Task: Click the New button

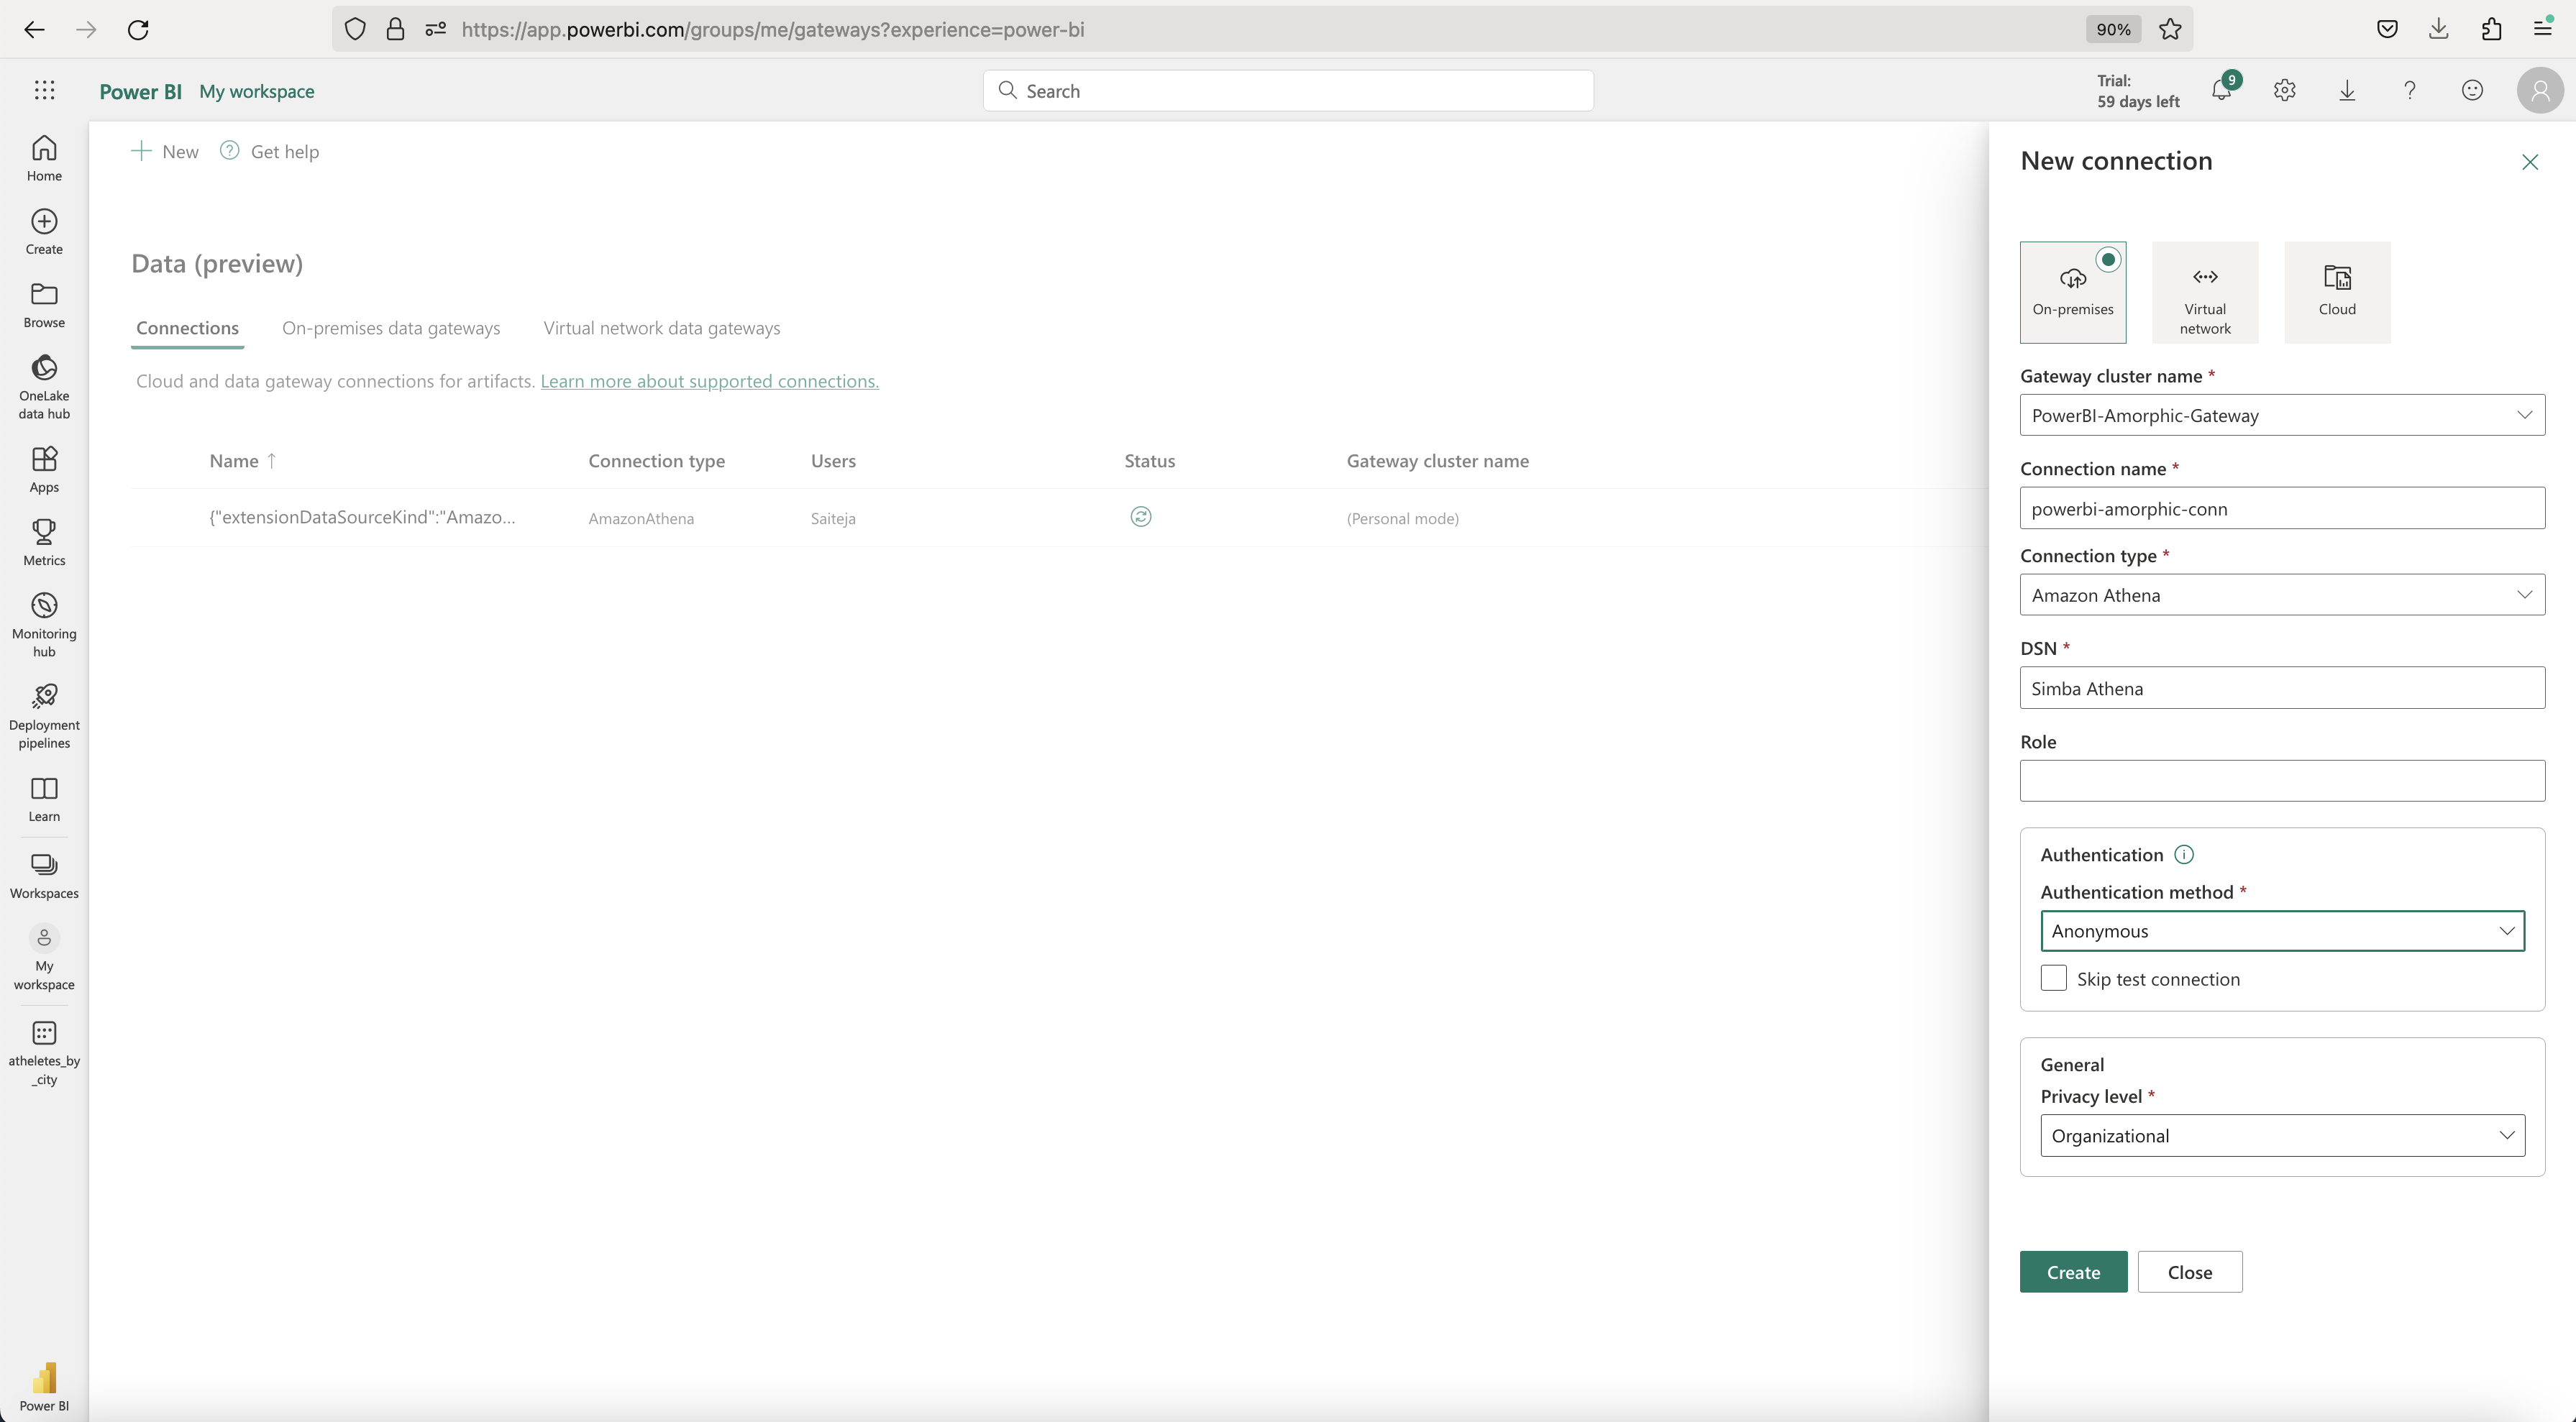Action: [165, 152]
